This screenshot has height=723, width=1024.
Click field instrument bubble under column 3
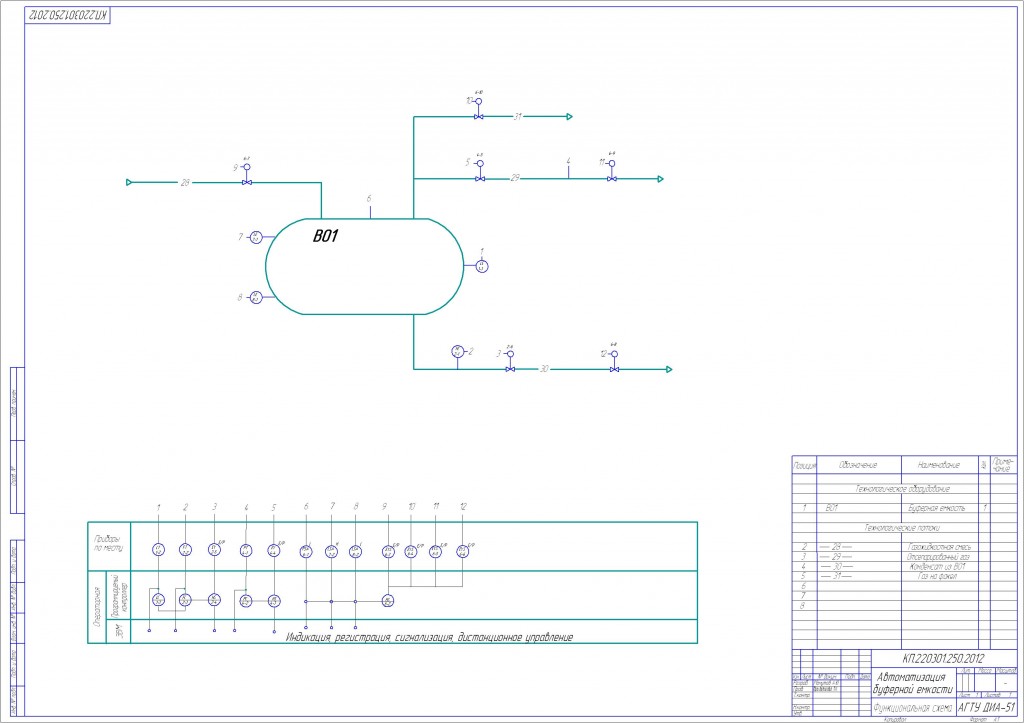pos(214,550)
